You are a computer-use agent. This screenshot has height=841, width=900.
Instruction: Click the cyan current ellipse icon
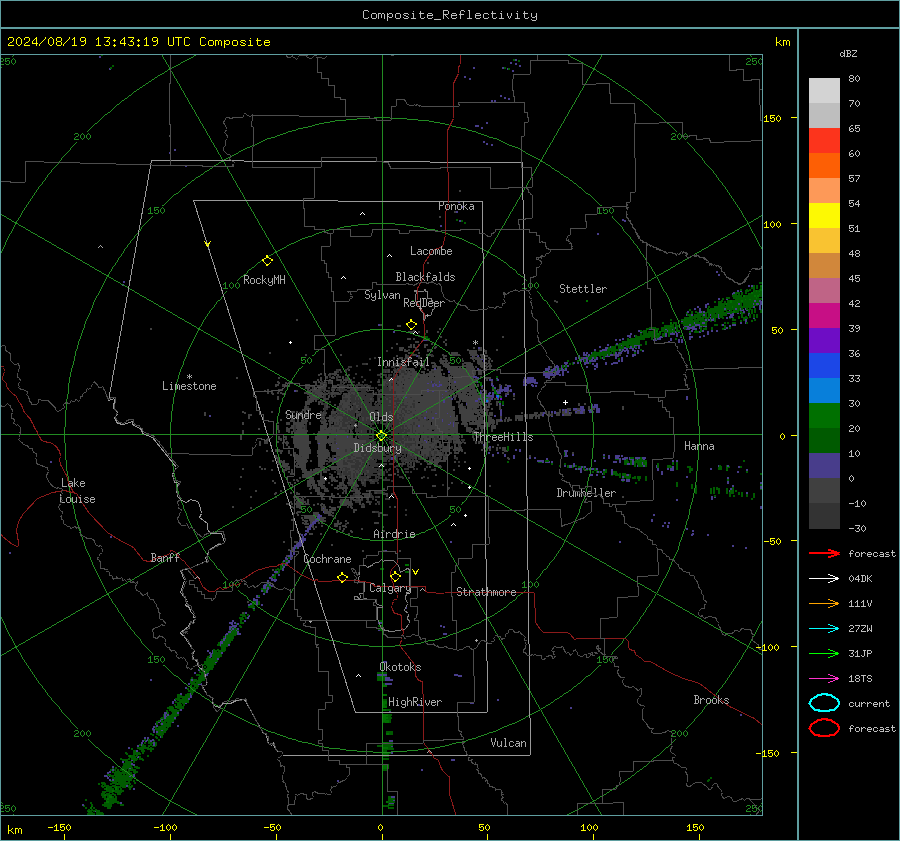tap(824, 703)
